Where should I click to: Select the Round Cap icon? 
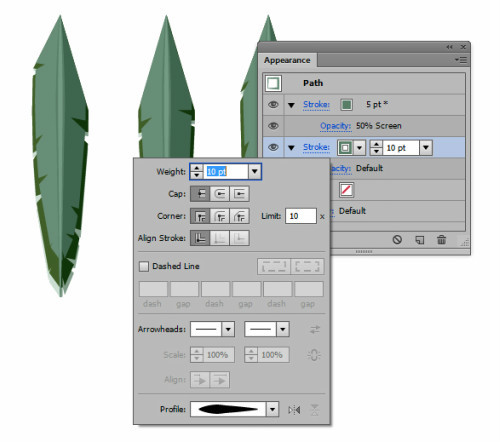(220, 194)
